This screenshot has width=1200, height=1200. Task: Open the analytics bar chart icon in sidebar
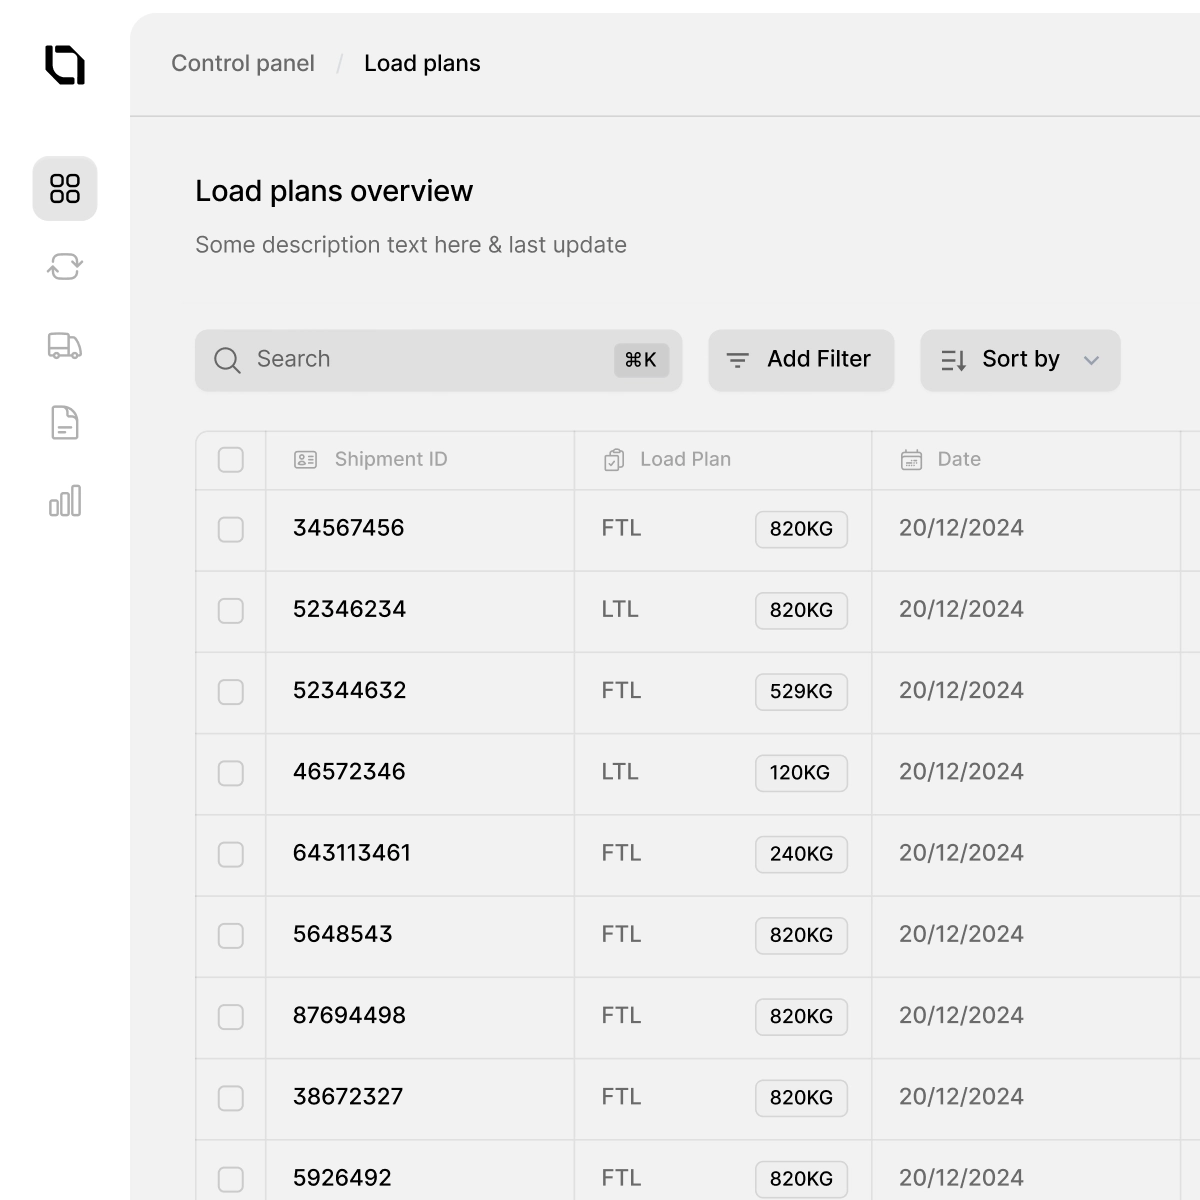coord(65,501)
